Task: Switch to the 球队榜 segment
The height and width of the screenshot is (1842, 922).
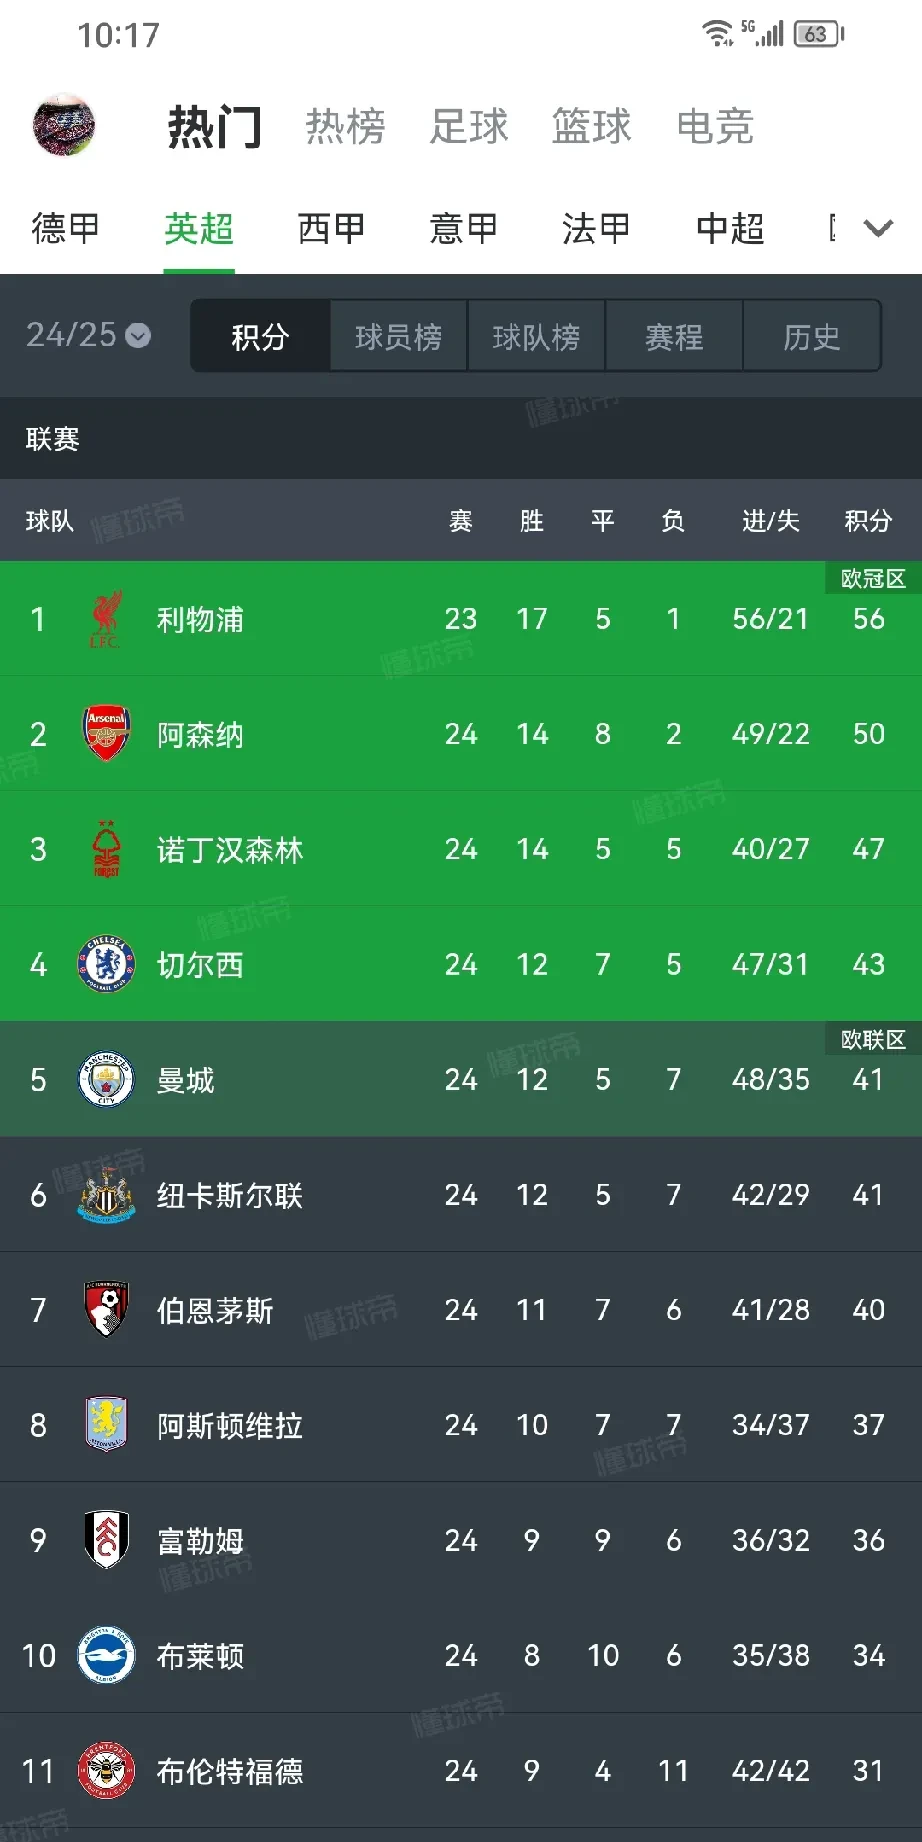Action: (x=536, y=337)
